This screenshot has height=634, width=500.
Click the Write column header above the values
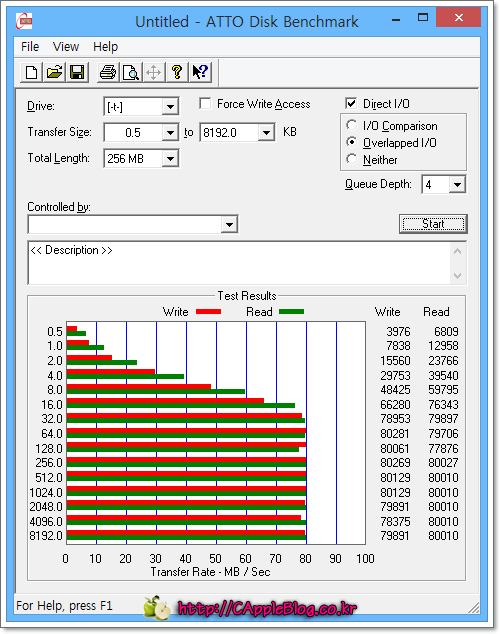coord(387,312)
